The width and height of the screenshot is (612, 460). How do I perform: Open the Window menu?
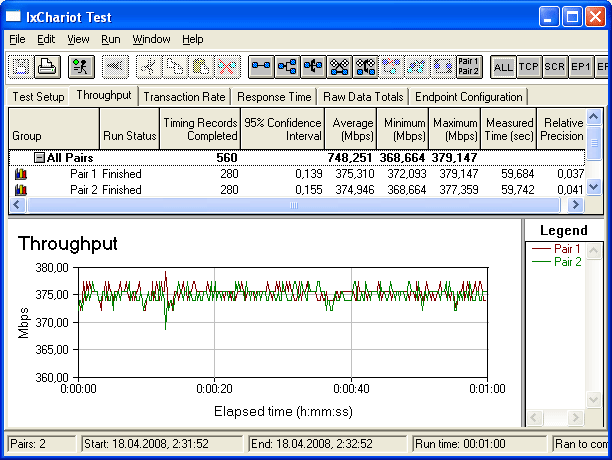pyautogui.click(x=151, y=39)
